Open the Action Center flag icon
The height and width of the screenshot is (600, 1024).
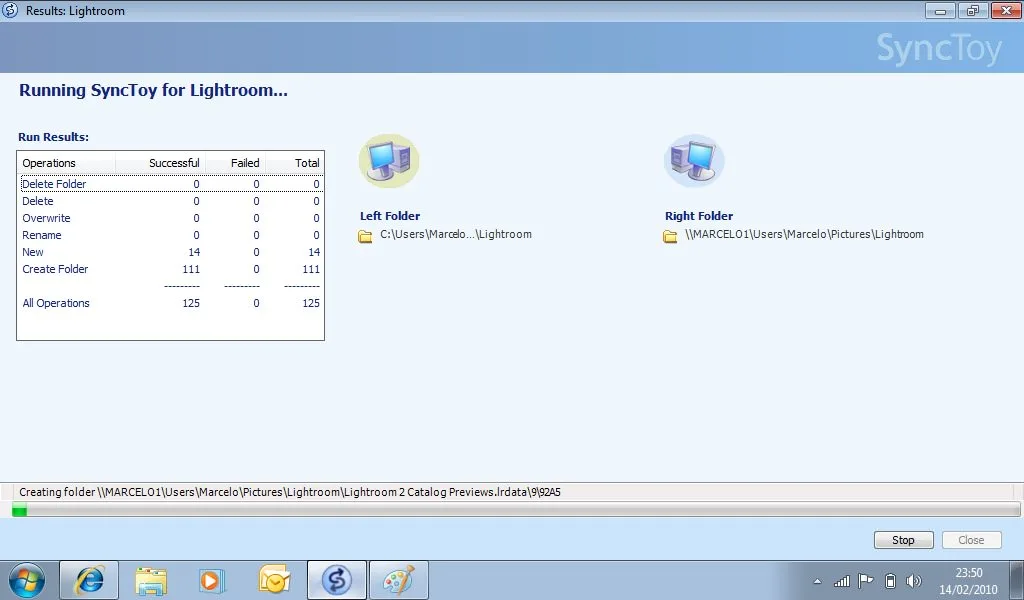[866, 580]
